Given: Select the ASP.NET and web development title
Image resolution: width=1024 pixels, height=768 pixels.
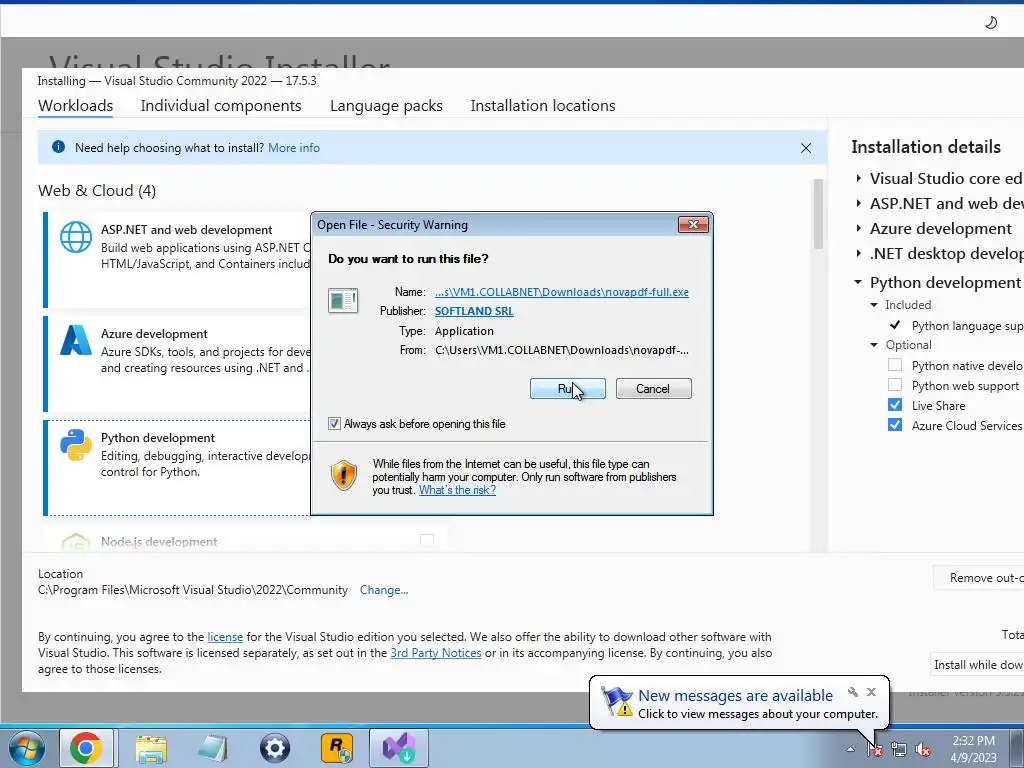Looking at the screenshot, I should (x=186, y=230).
